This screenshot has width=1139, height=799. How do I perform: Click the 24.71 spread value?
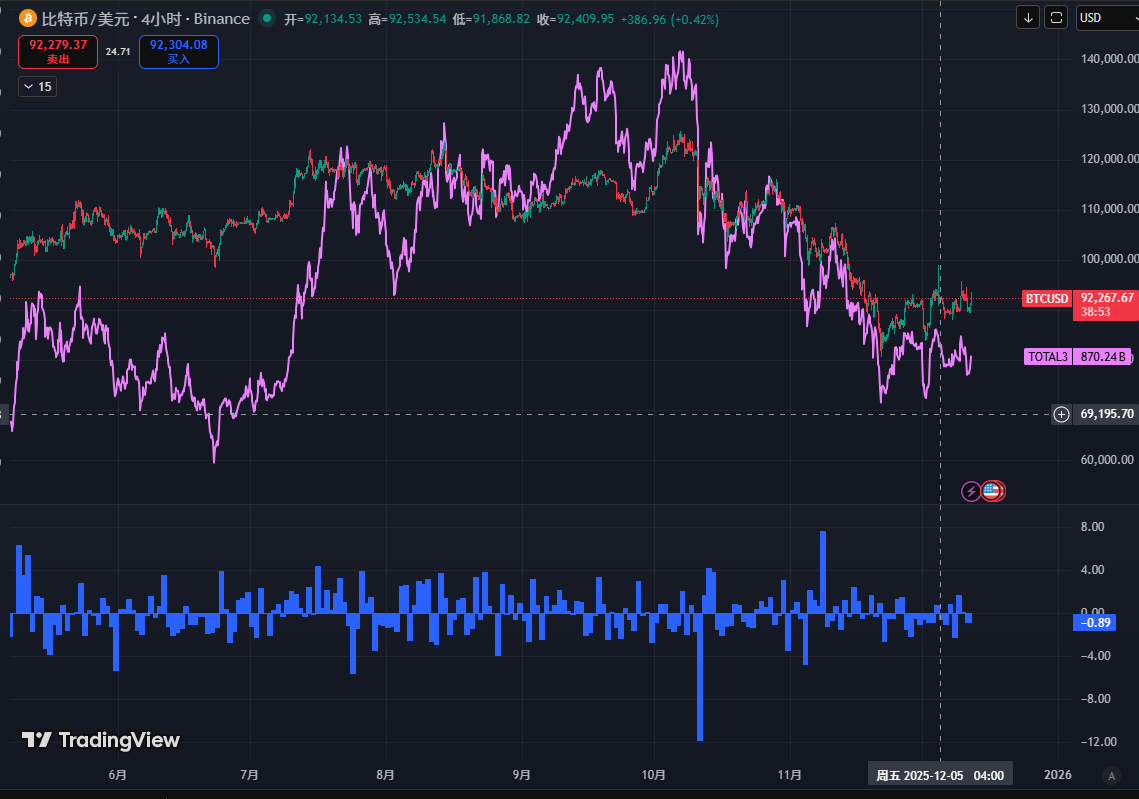click(118, 51)
